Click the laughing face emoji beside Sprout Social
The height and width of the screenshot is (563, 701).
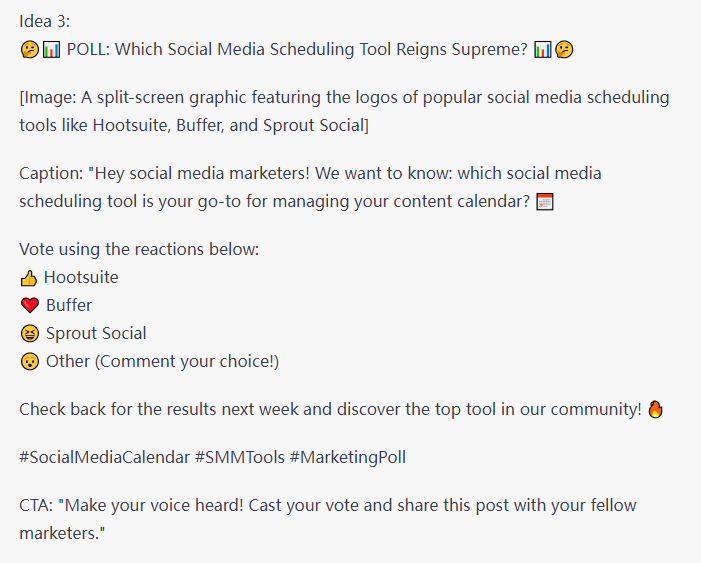coord(30,334)
